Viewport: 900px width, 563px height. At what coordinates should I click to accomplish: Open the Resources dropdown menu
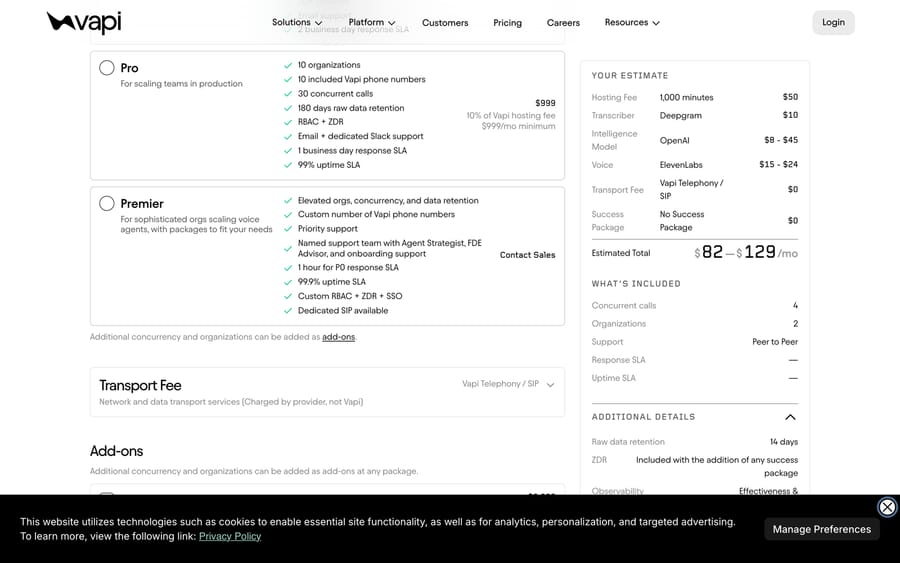[632, 22]
